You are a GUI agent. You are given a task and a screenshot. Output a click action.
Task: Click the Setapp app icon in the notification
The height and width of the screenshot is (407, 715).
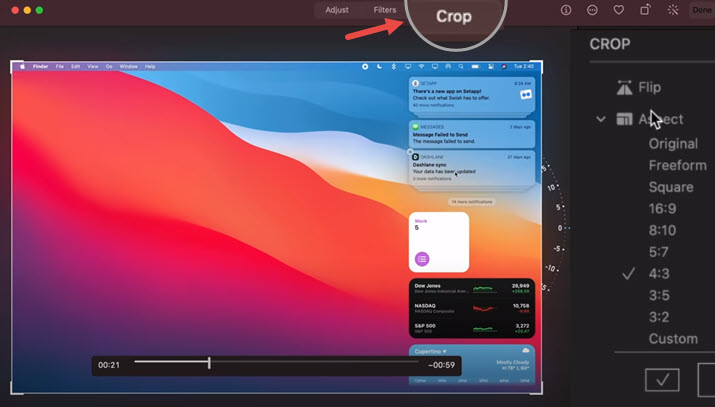[415, 83]
